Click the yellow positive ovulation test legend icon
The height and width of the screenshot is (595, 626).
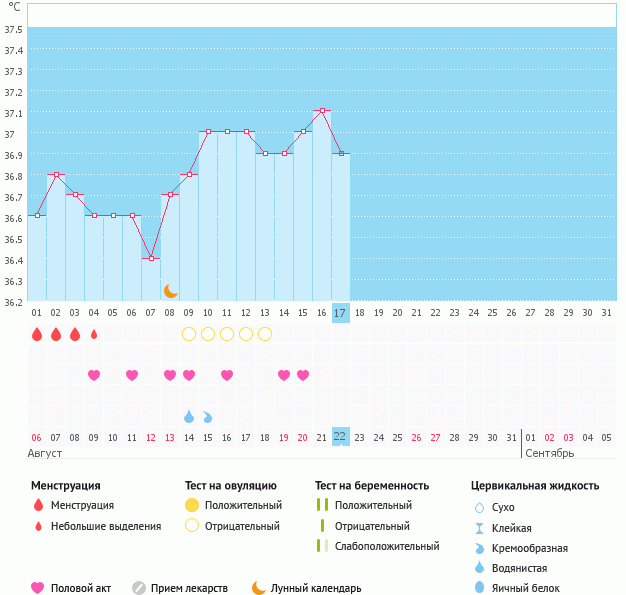(x=190, y=506)
